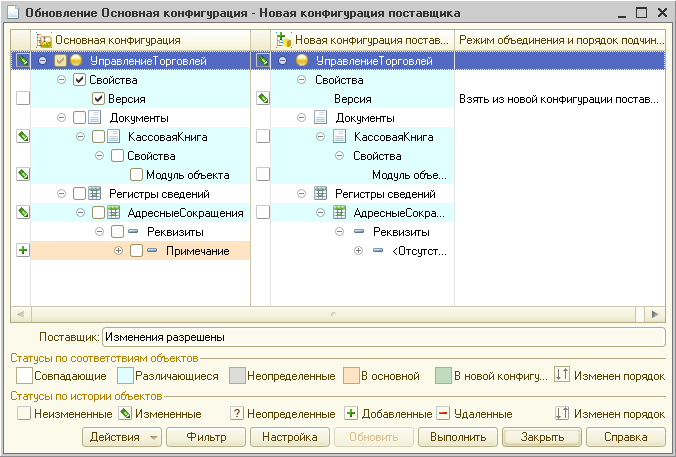Click the Регистры сведений table icon in right pane
The image size is (676, 457).
tap(320, 194)
